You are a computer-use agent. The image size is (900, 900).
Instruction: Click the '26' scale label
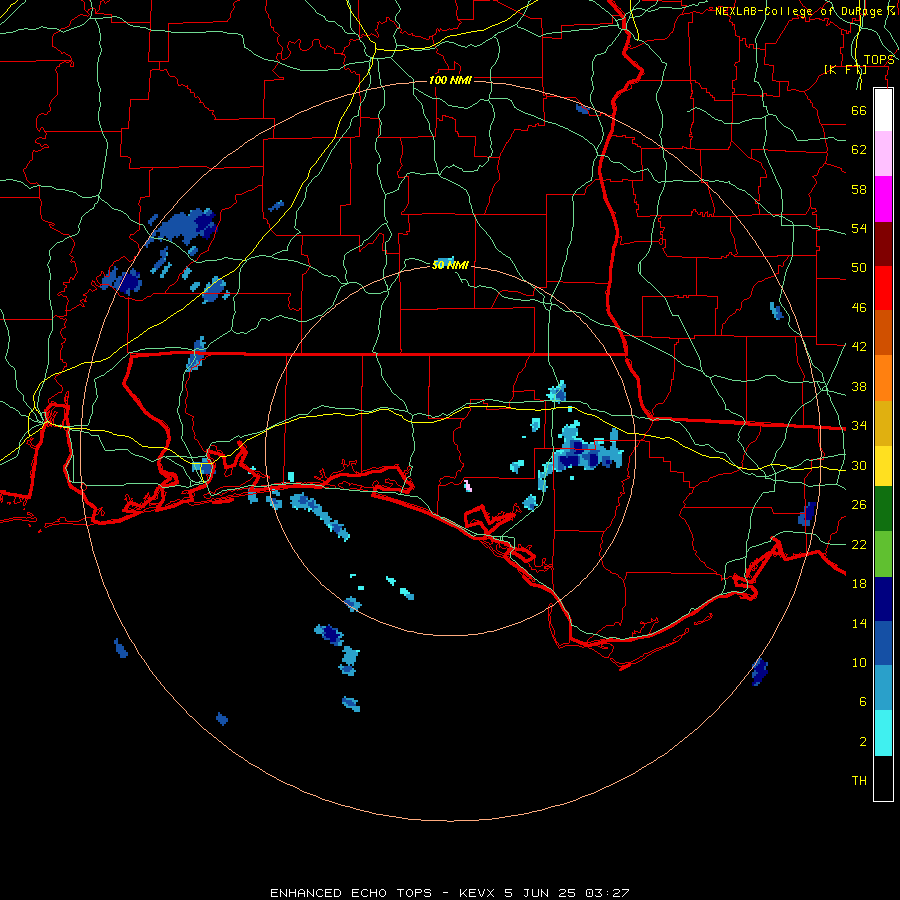tap(859, 505)
